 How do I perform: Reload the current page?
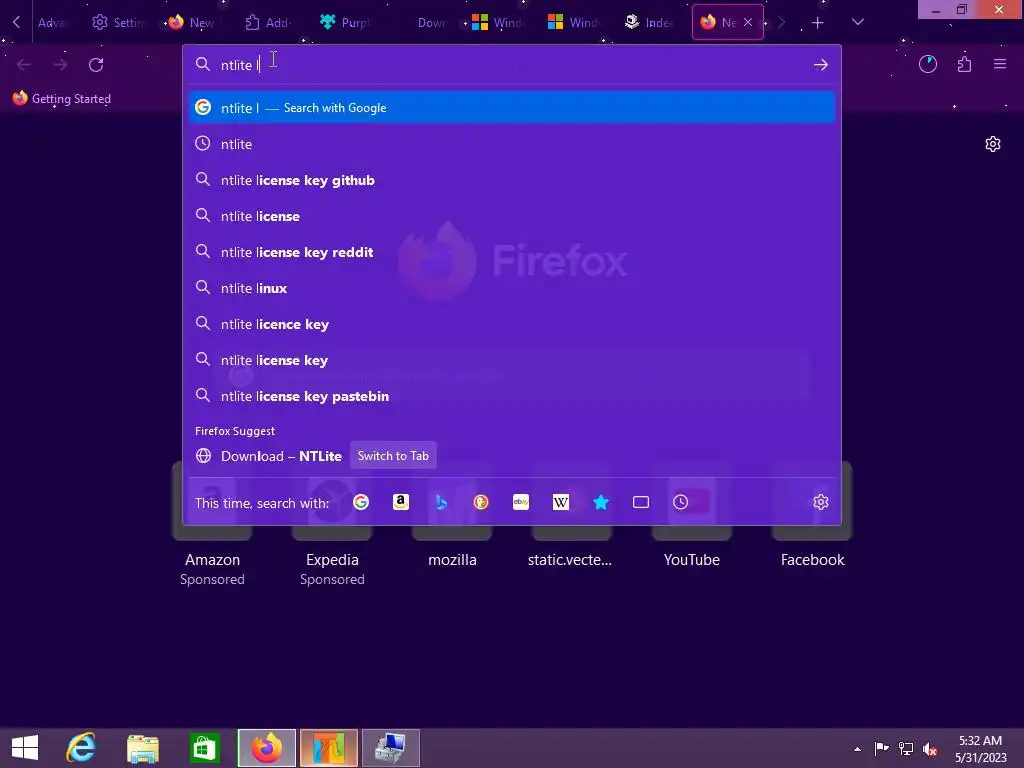(x=96, y=65)
